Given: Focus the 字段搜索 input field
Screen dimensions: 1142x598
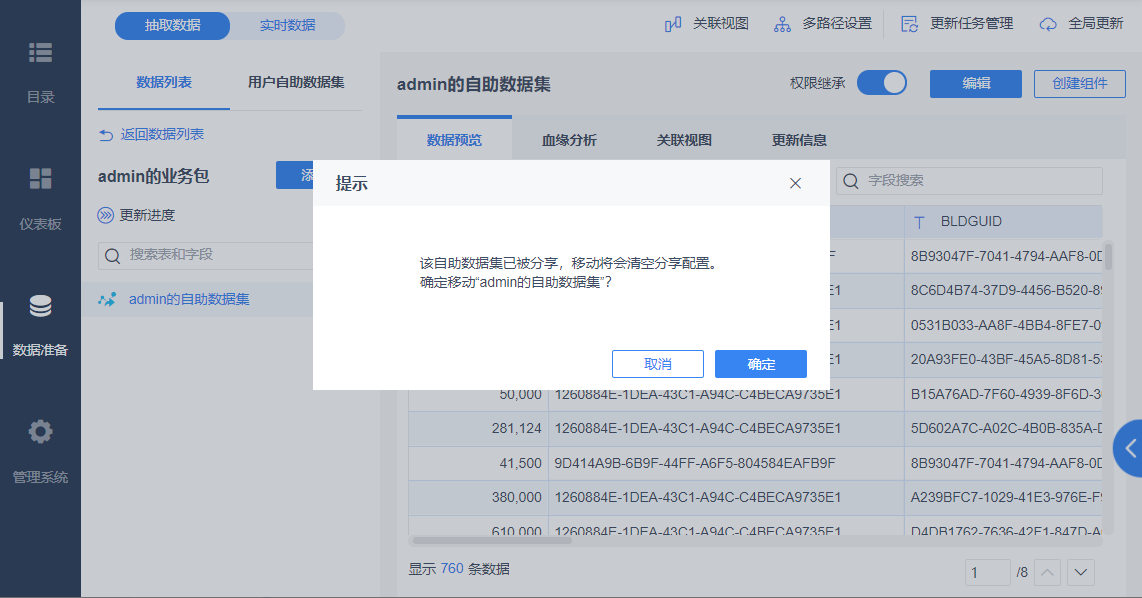Looking at the screenshot, I should pos(969,181).
